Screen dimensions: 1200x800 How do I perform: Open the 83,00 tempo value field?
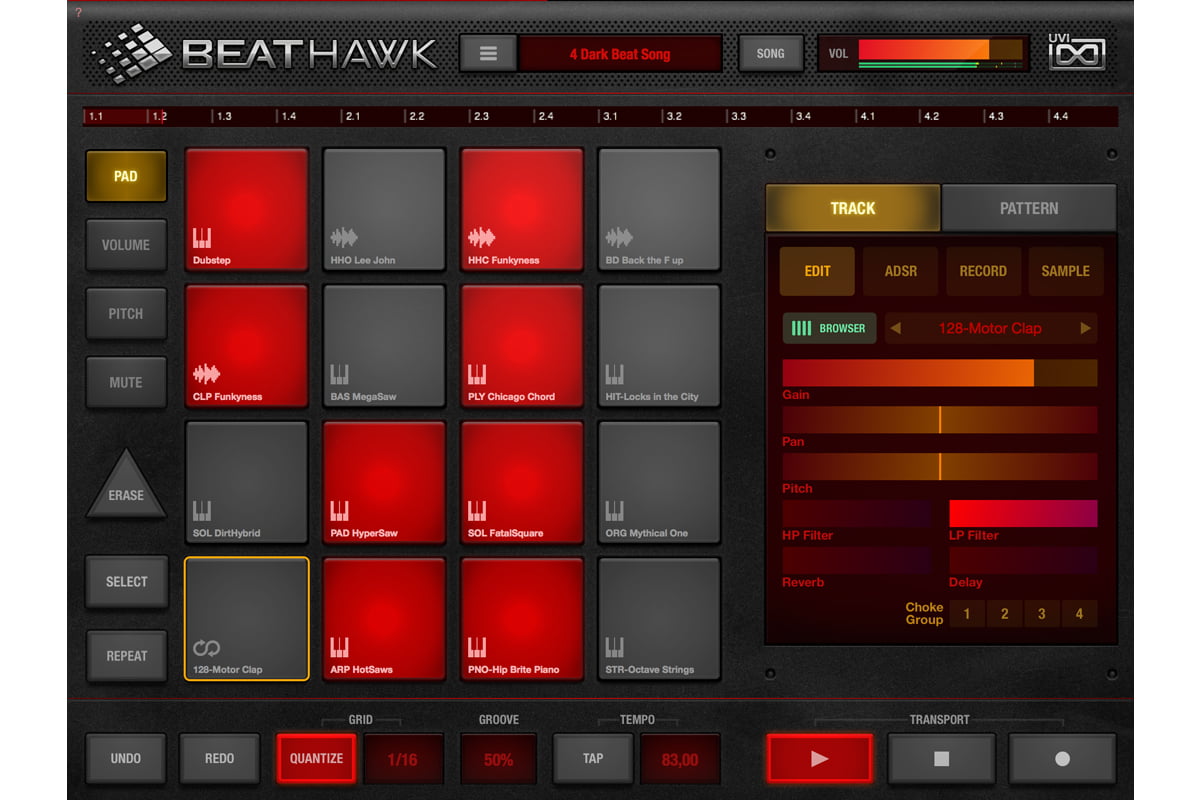coord(680,759)
